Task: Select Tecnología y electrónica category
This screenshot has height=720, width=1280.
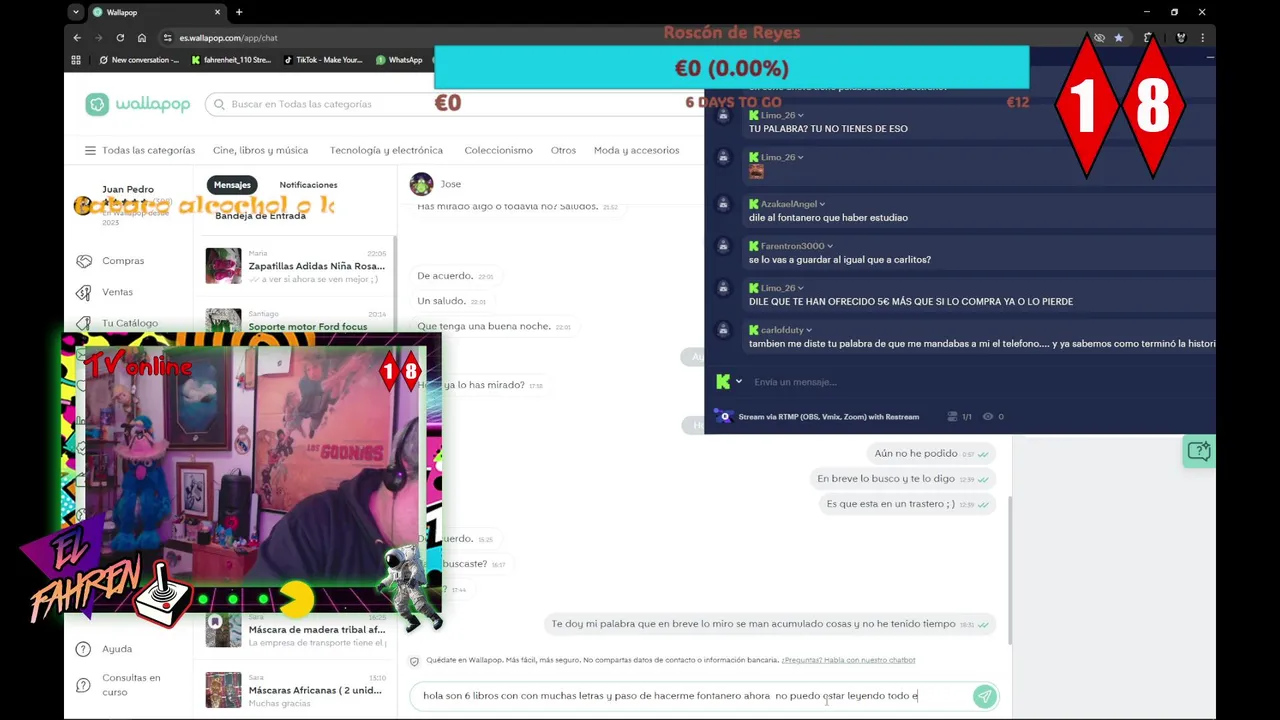Action: [x=386, y=150]
